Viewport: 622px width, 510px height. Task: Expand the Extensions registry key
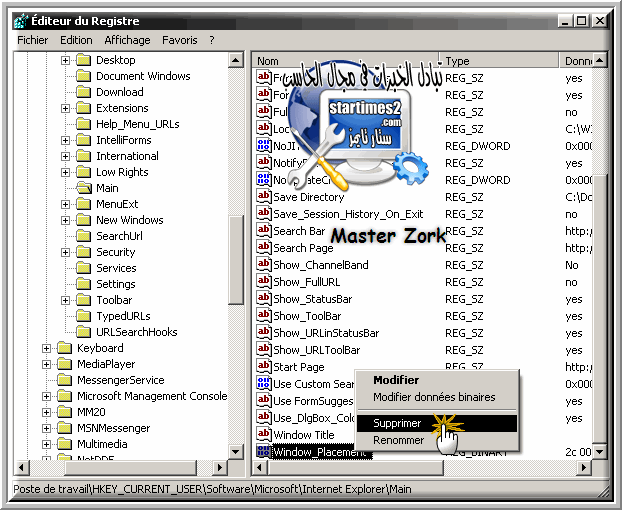[x=65, y=108]
